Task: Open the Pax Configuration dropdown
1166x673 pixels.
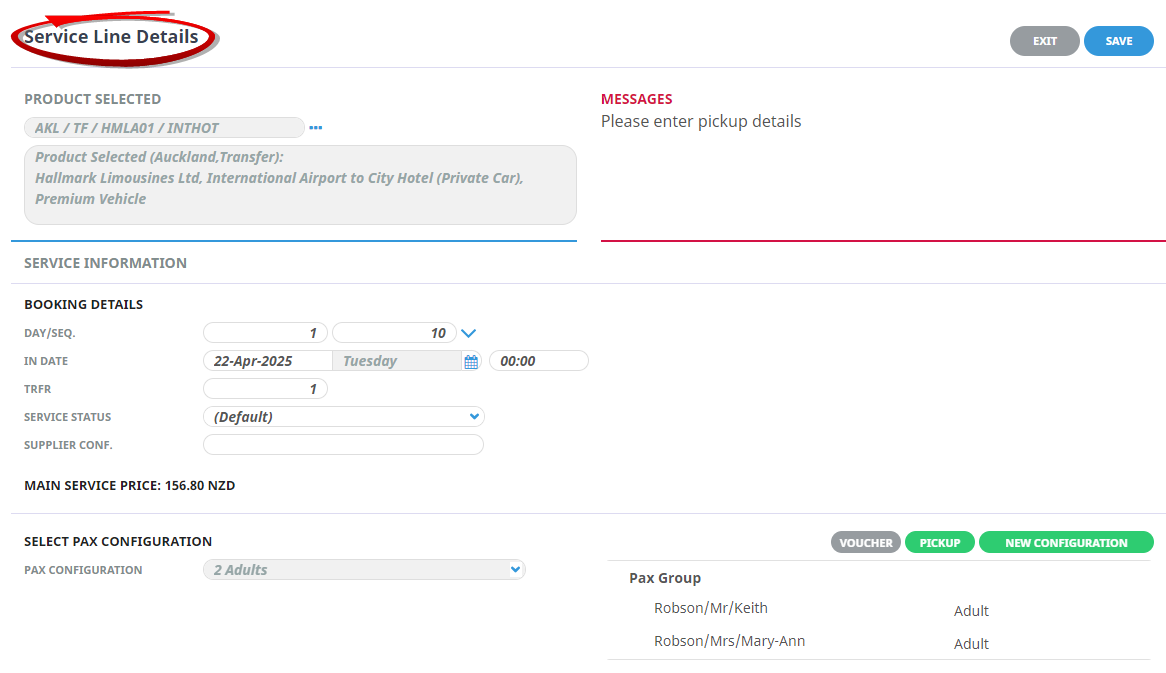Action: pyautogui.click(x=364, y=570)
